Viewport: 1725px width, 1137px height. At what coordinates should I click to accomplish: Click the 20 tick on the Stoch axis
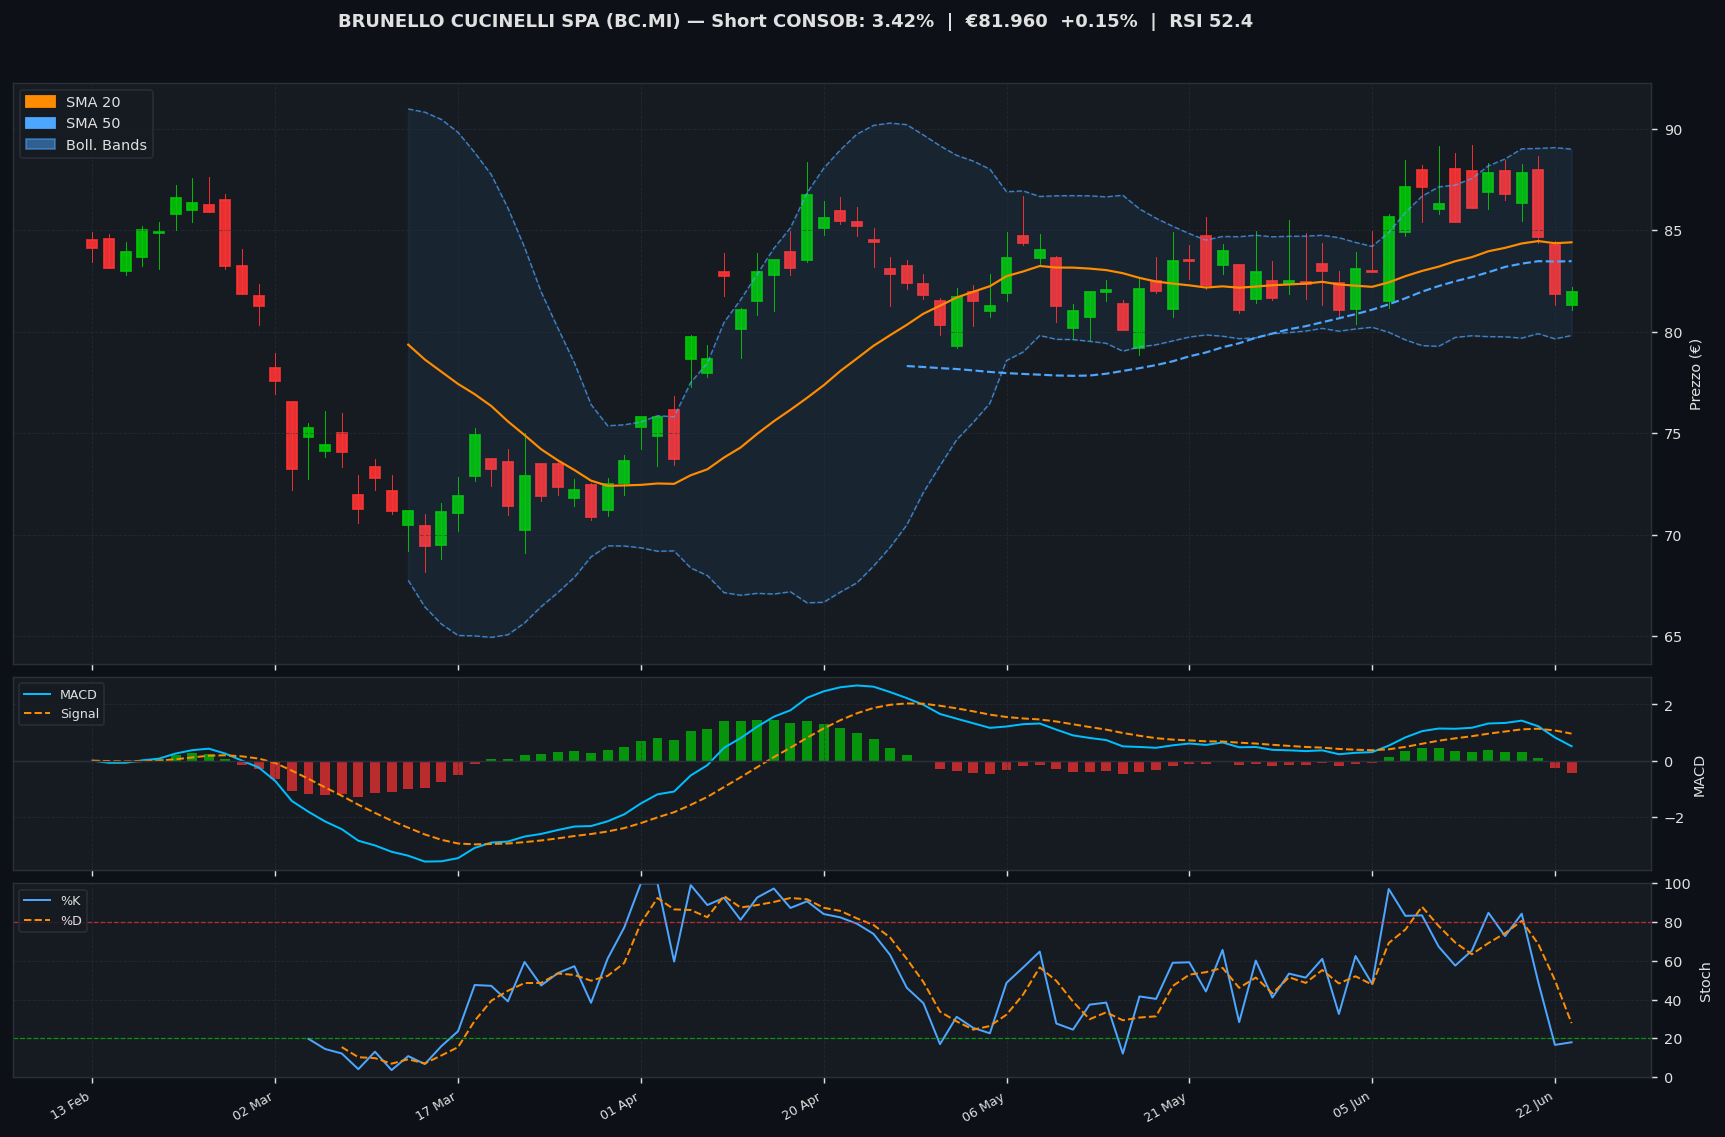[x=1673, y=1039]
